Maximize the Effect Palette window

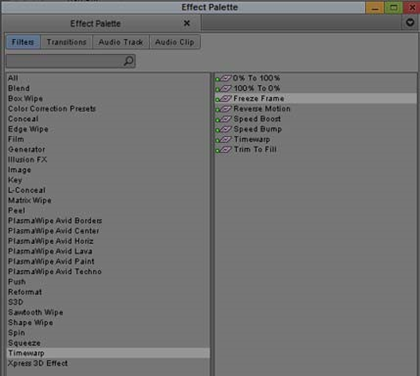pos(393,7)
